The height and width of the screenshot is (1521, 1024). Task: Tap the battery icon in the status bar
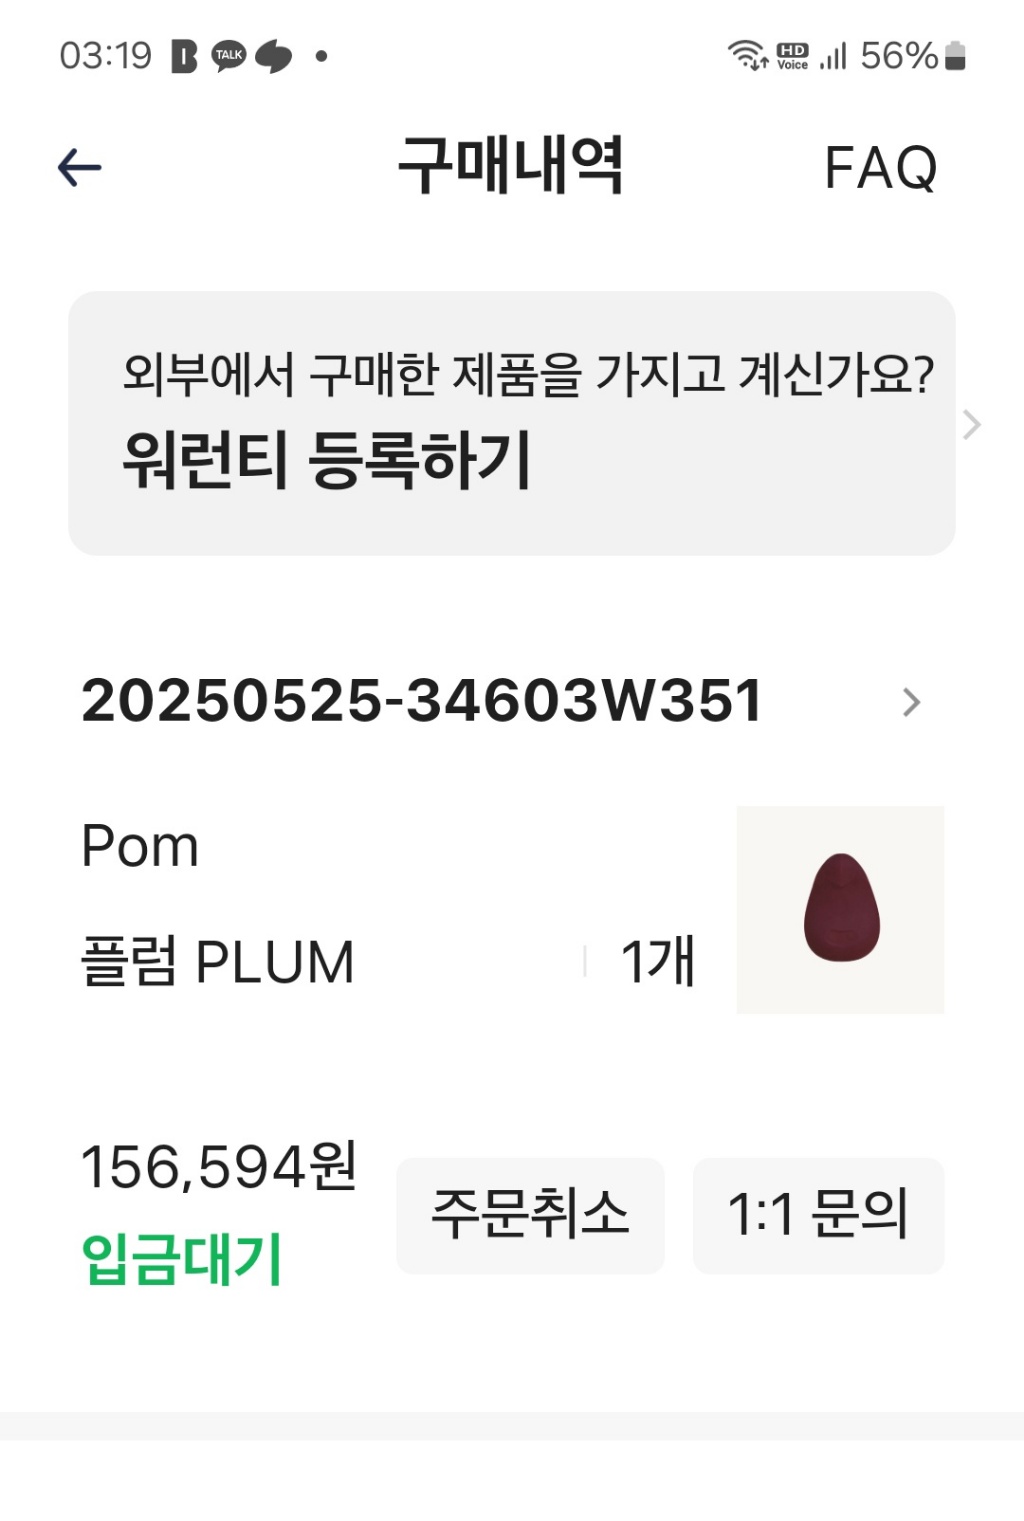[955, 56]
